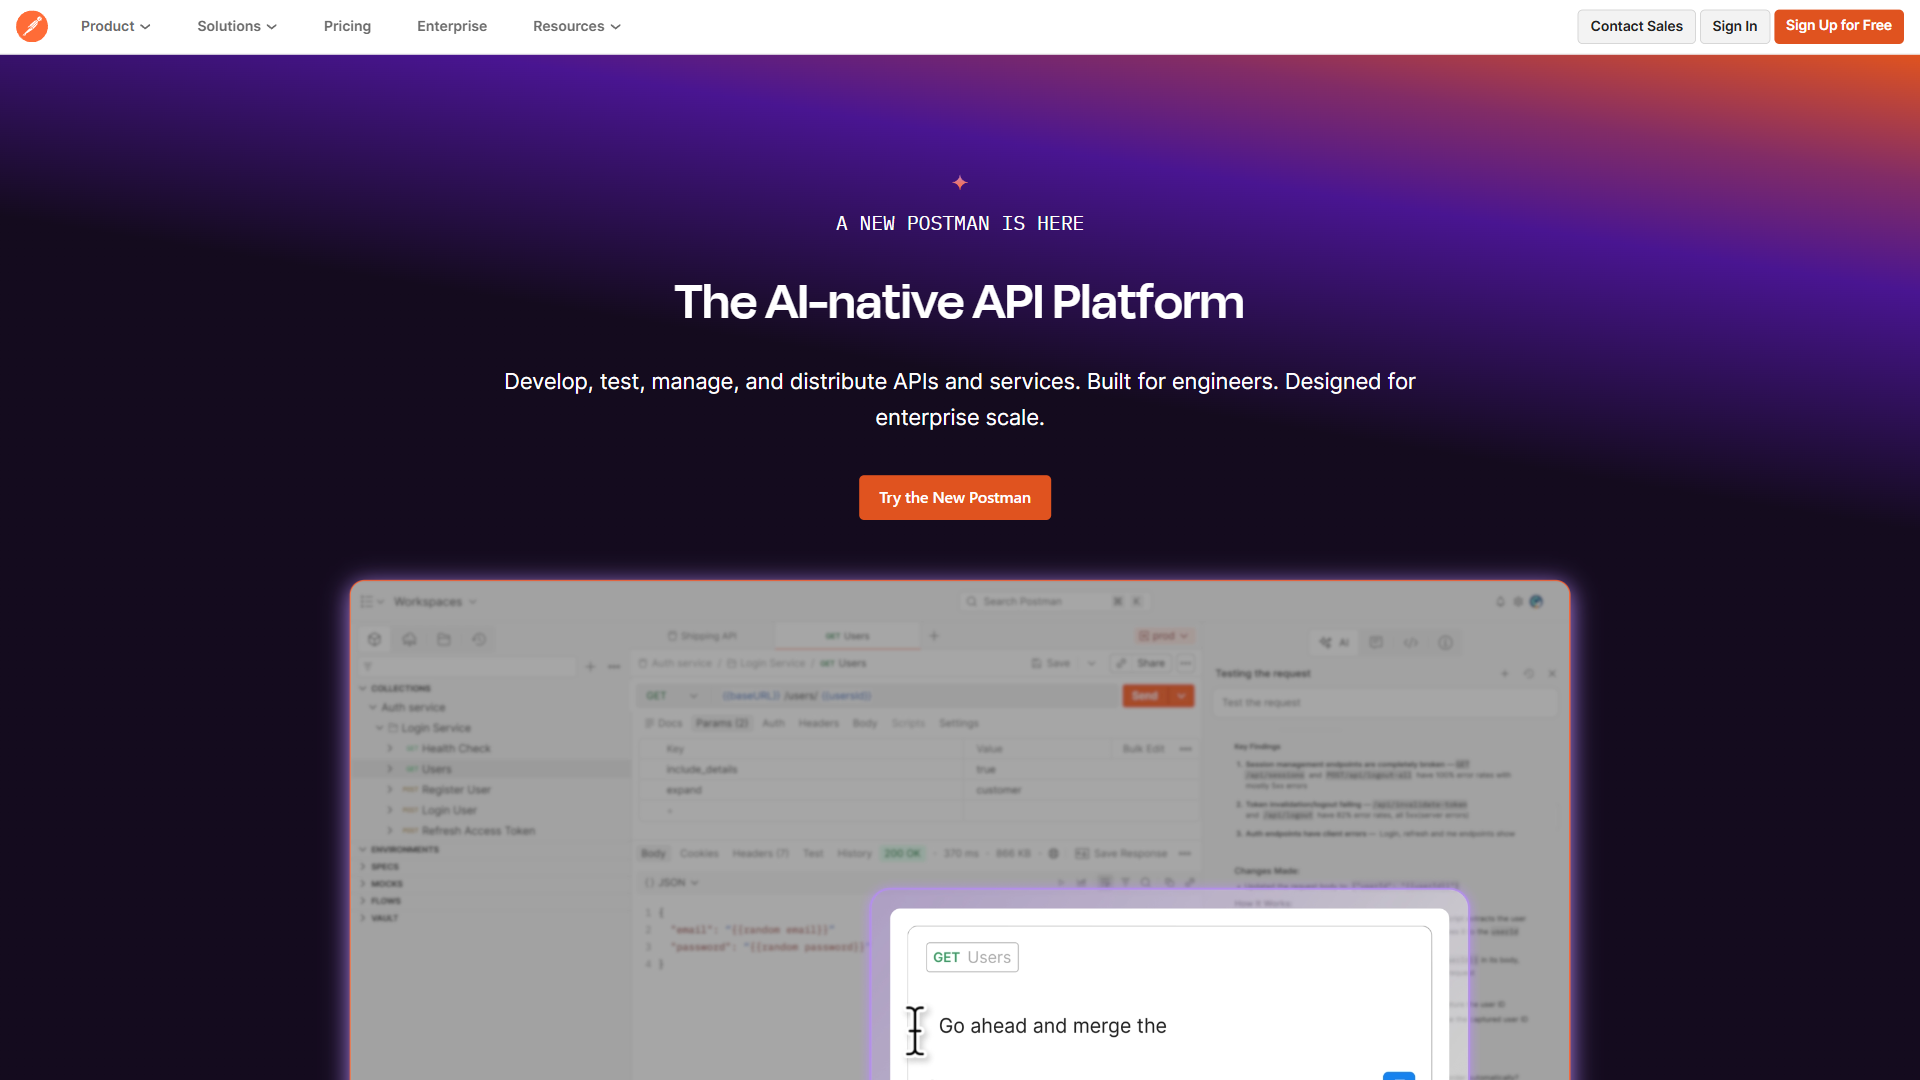The height and width of the screenshot is (1080, 1920).
Task: Click Try the New Postman button
Action: pyautogui.click(x=954, y=497)
